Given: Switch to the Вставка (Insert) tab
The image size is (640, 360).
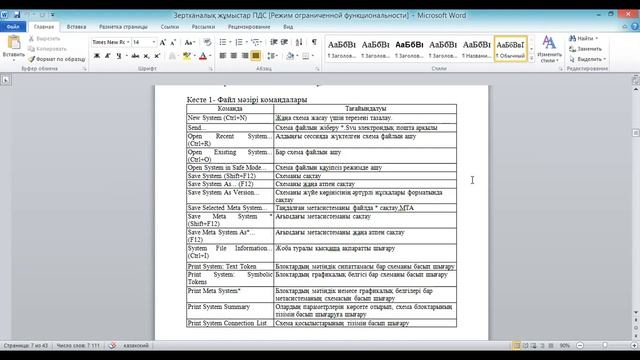Looking at the screenshot, I should [x=76, y=27].
